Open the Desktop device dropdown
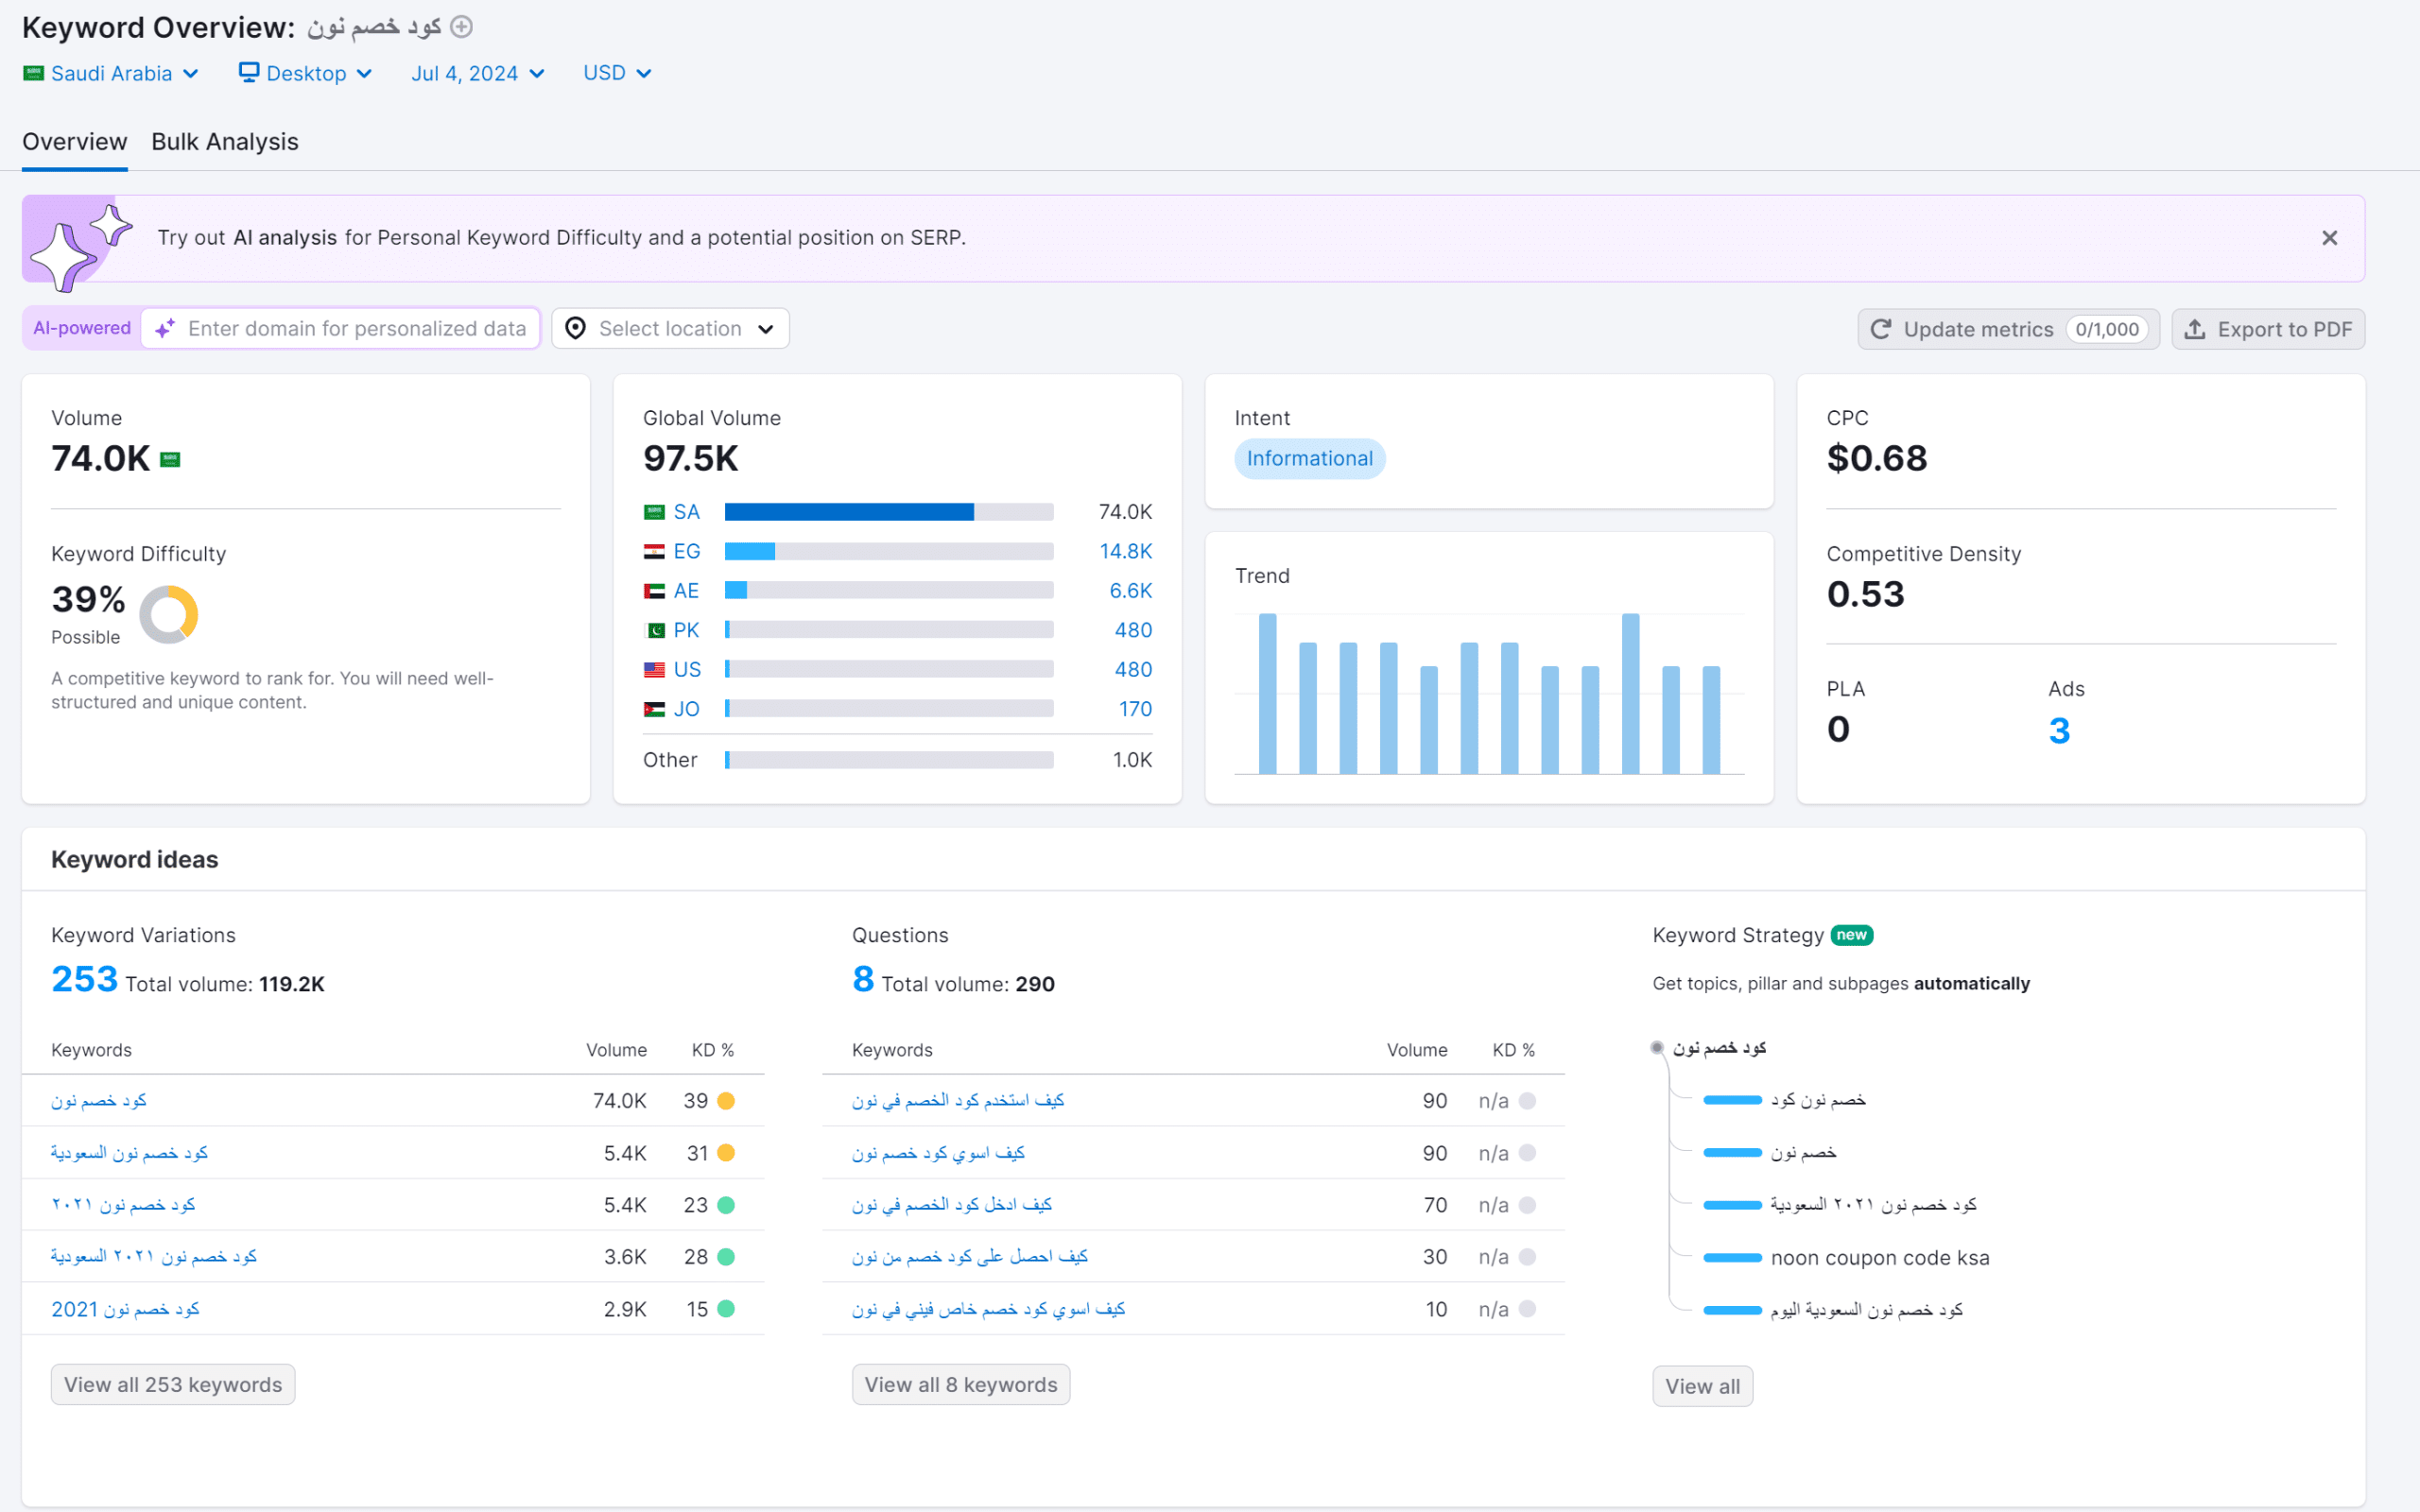 (305, 73)
